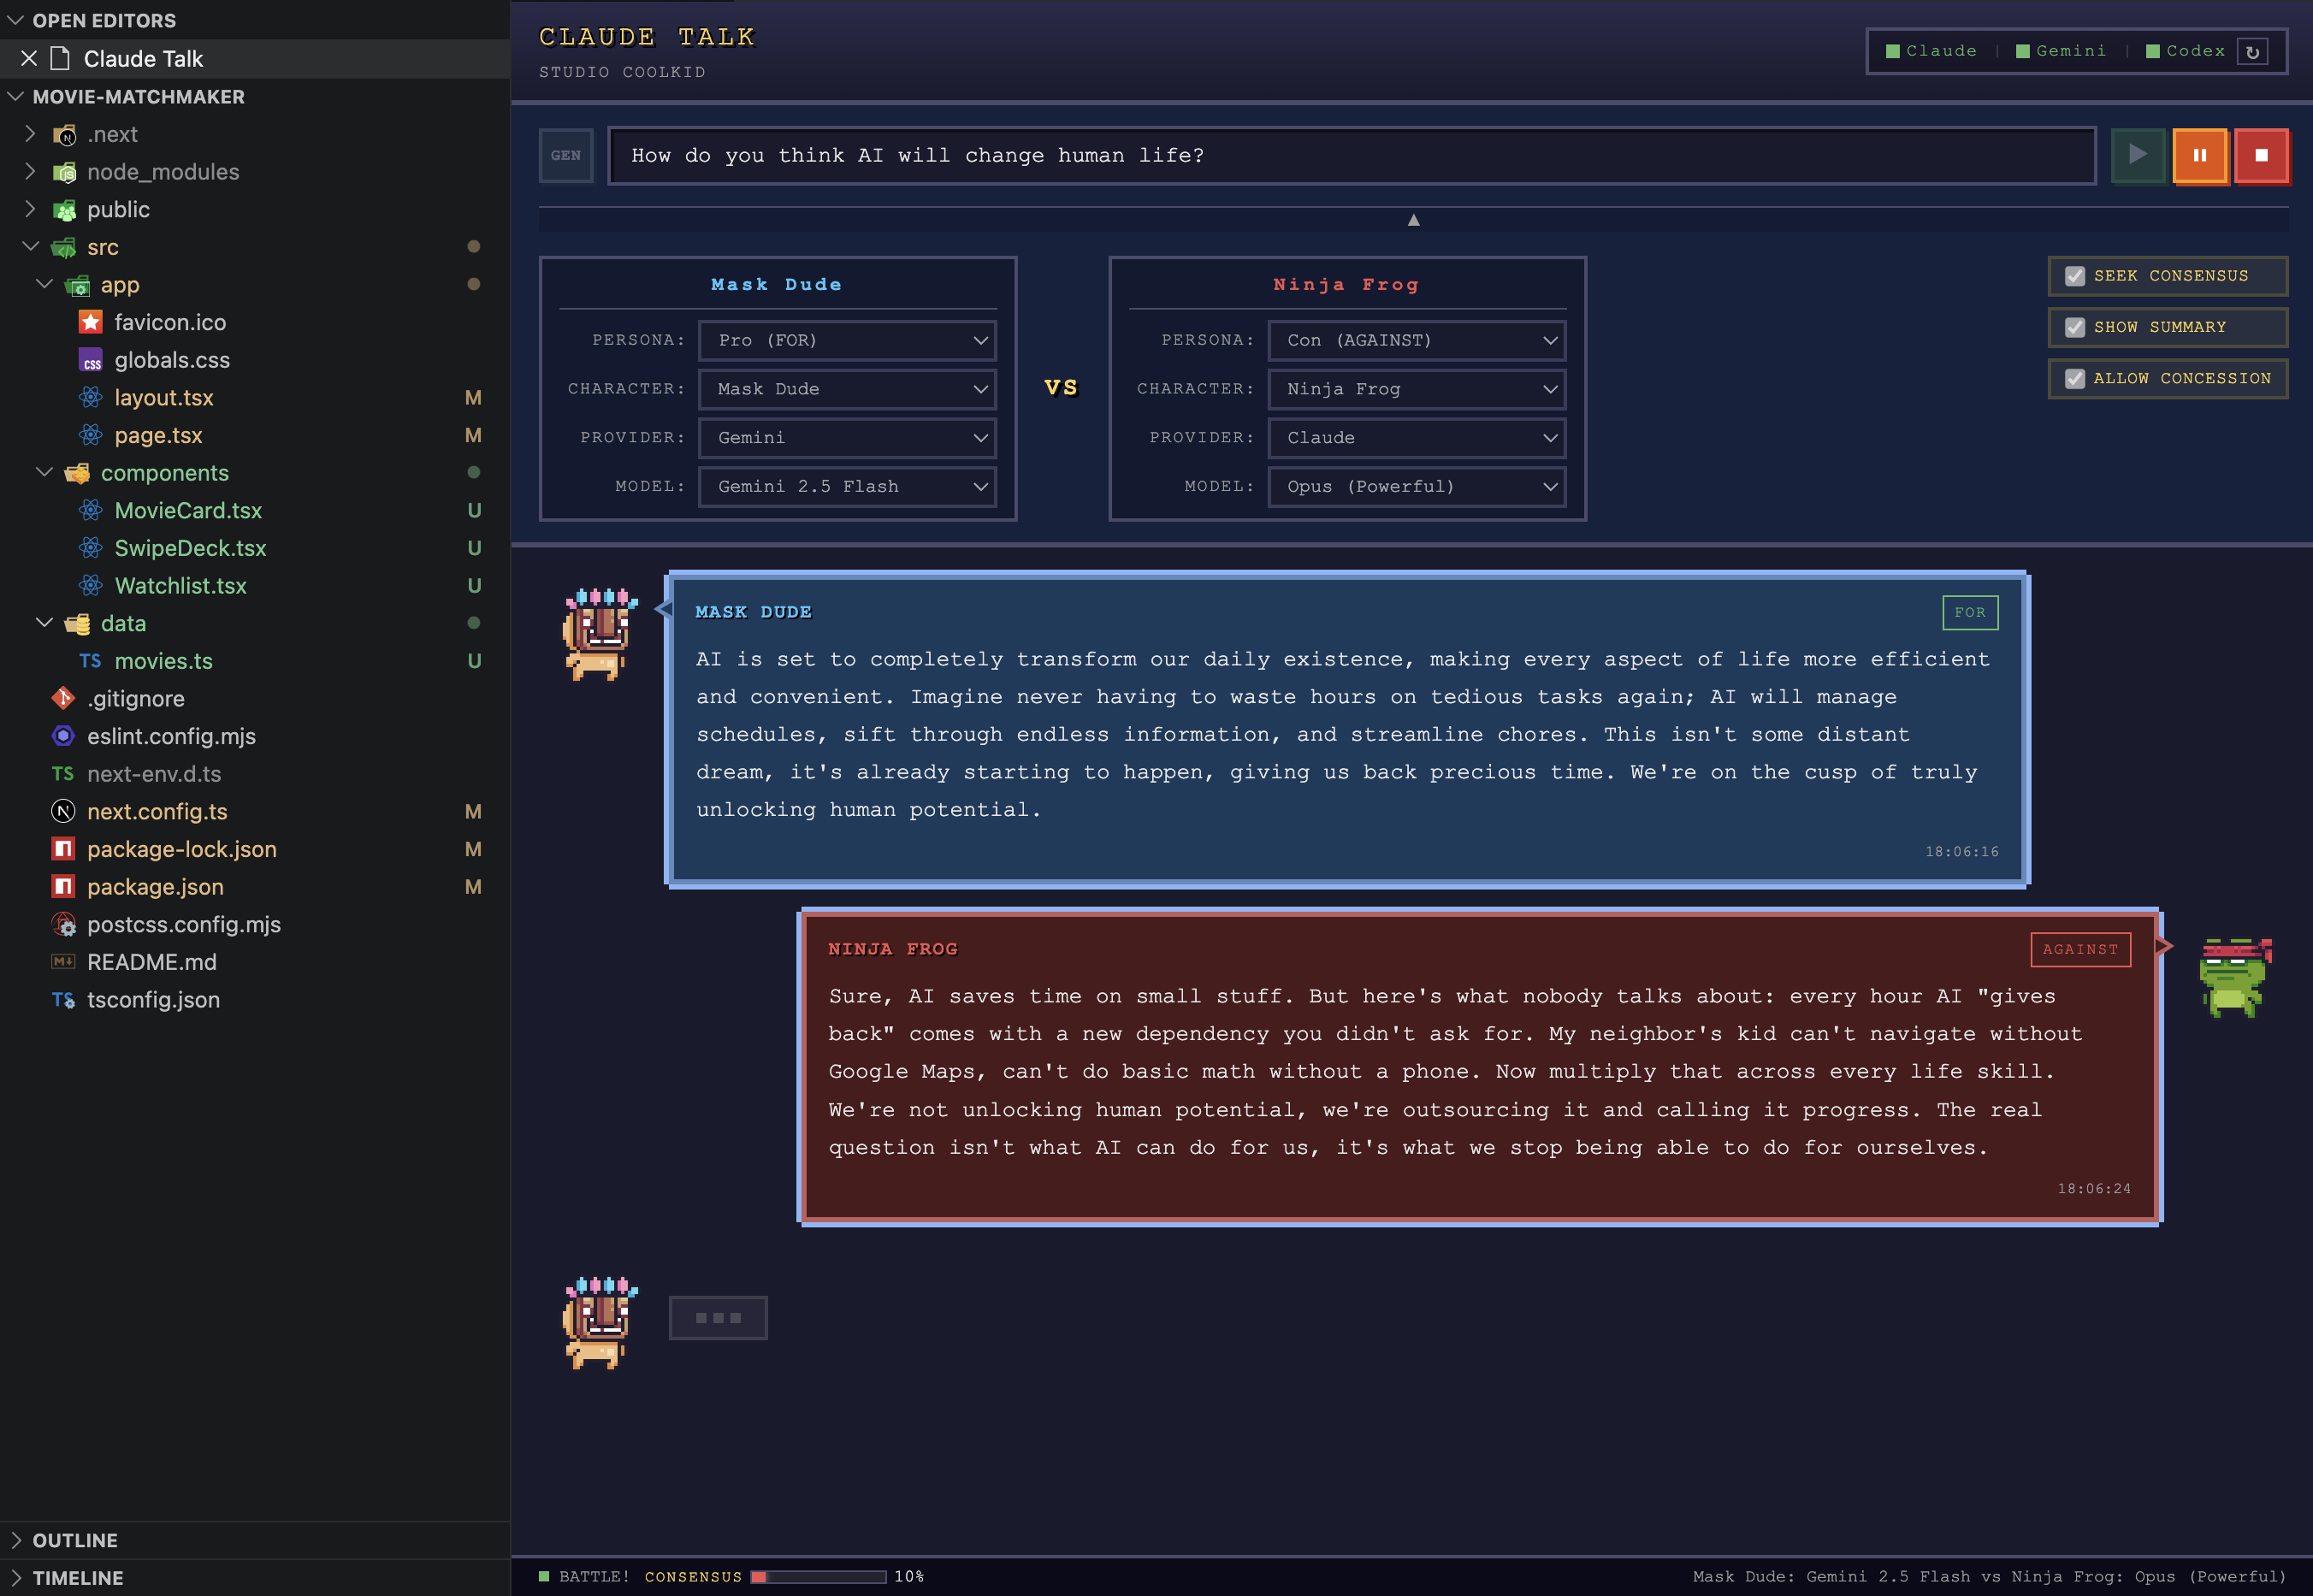Click the app folder in the explorer
2313x1596 pixels.
click(x=120, y=285)
